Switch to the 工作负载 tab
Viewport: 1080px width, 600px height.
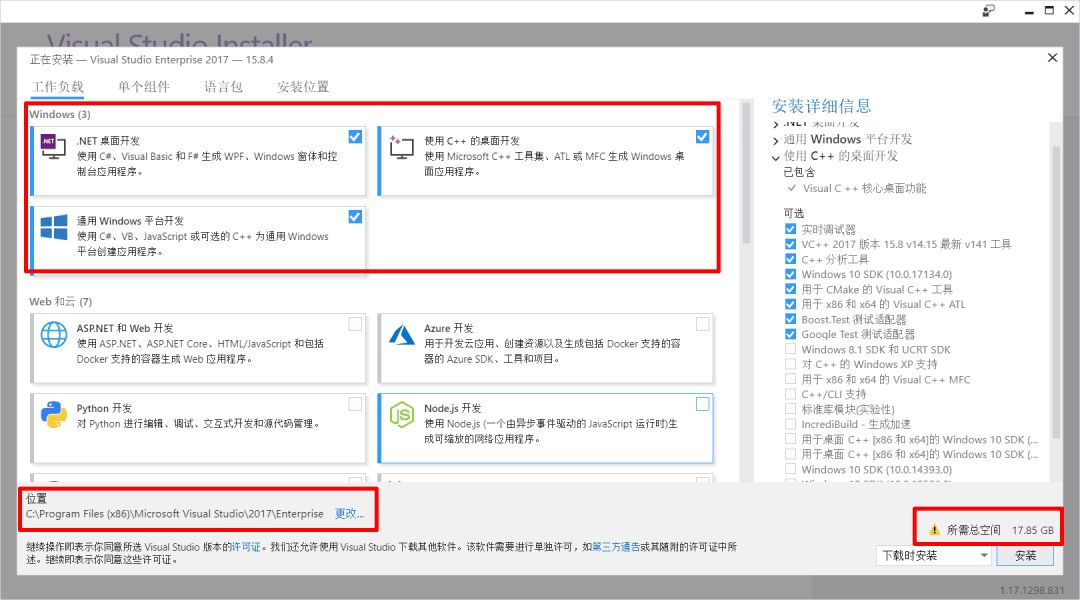point(57,87)
